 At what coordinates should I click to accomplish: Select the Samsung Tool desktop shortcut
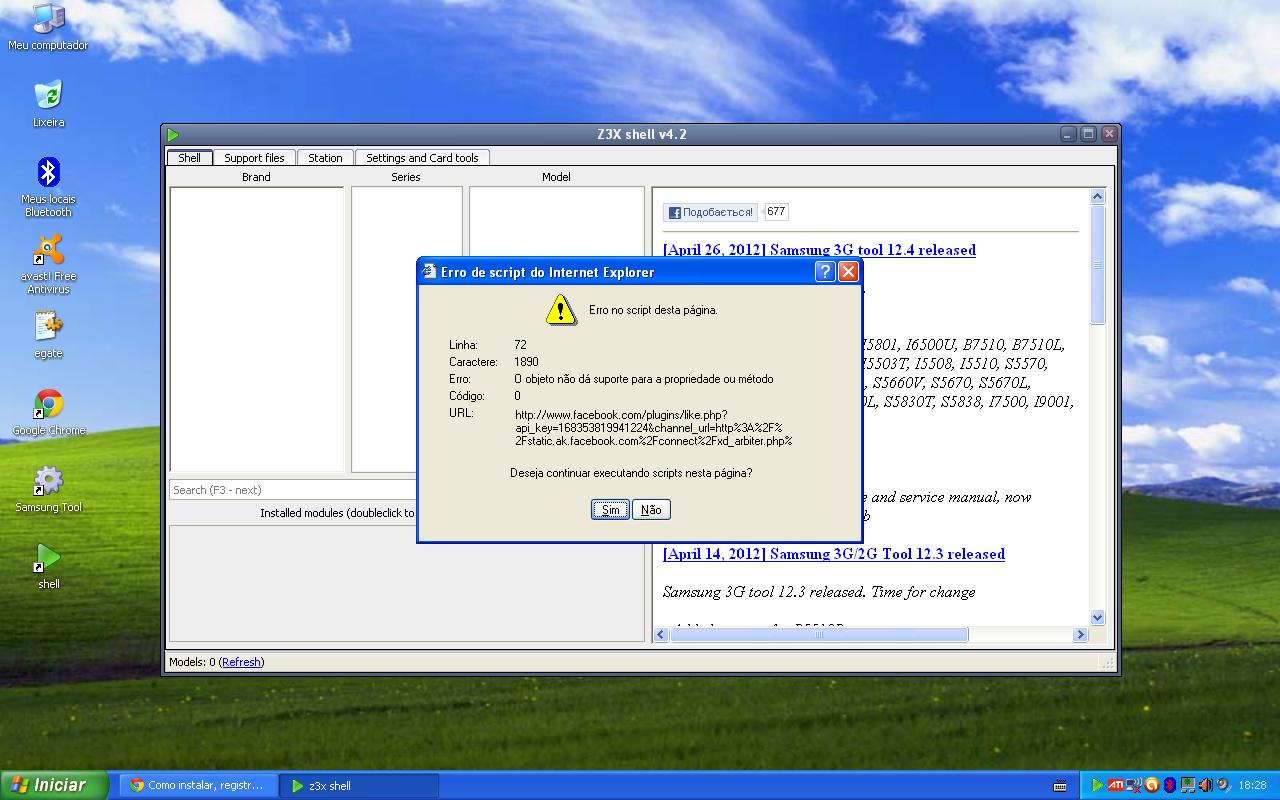[48, 489]
